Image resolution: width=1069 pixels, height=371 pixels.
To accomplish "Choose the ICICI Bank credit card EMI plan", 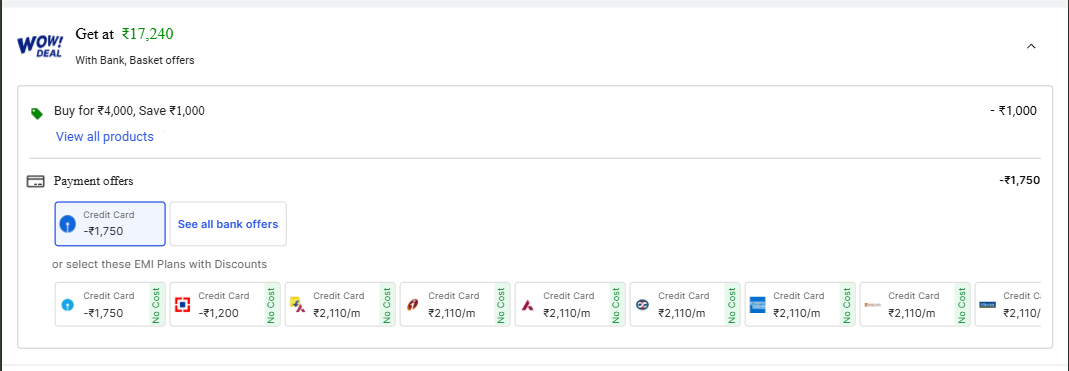I will coord(455,304).
